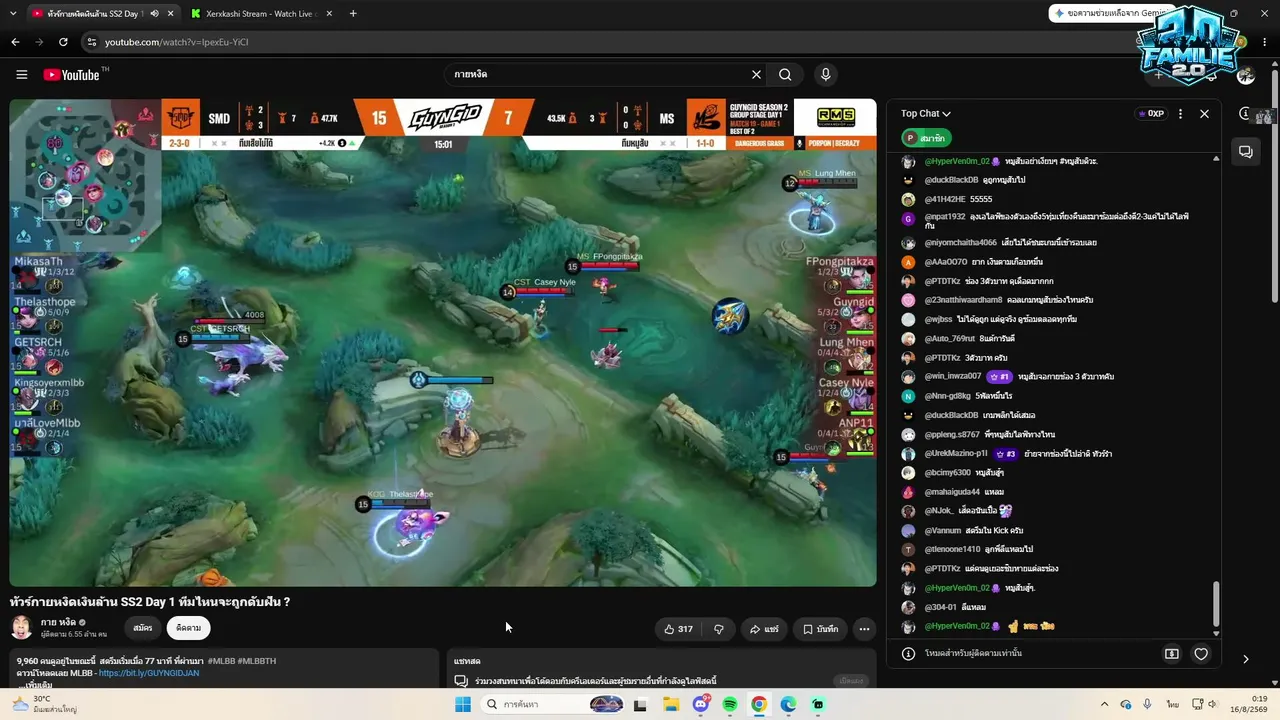This screenshot has width=1280, height=720.
Task: Open the channel avatar beside the title
Action: [x=21, y=627]
